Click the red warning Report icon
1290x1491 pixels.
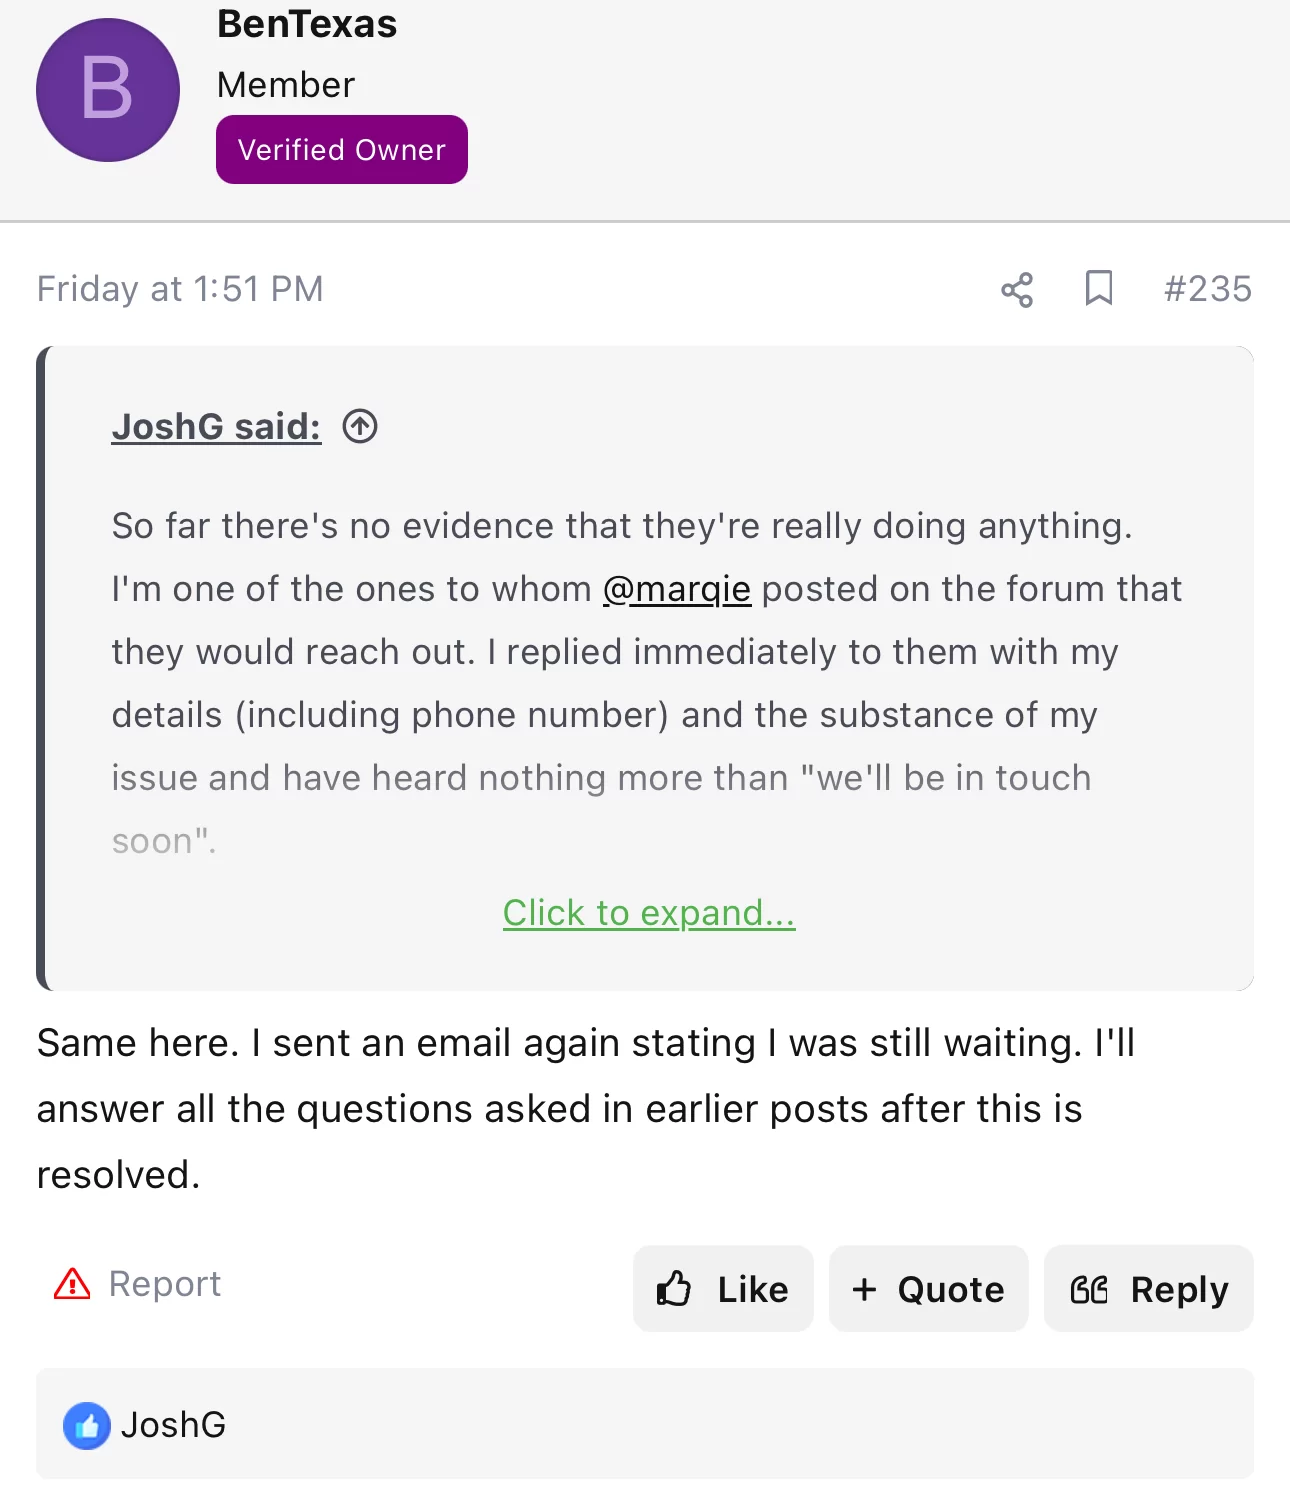click(x=72, y=1283)
